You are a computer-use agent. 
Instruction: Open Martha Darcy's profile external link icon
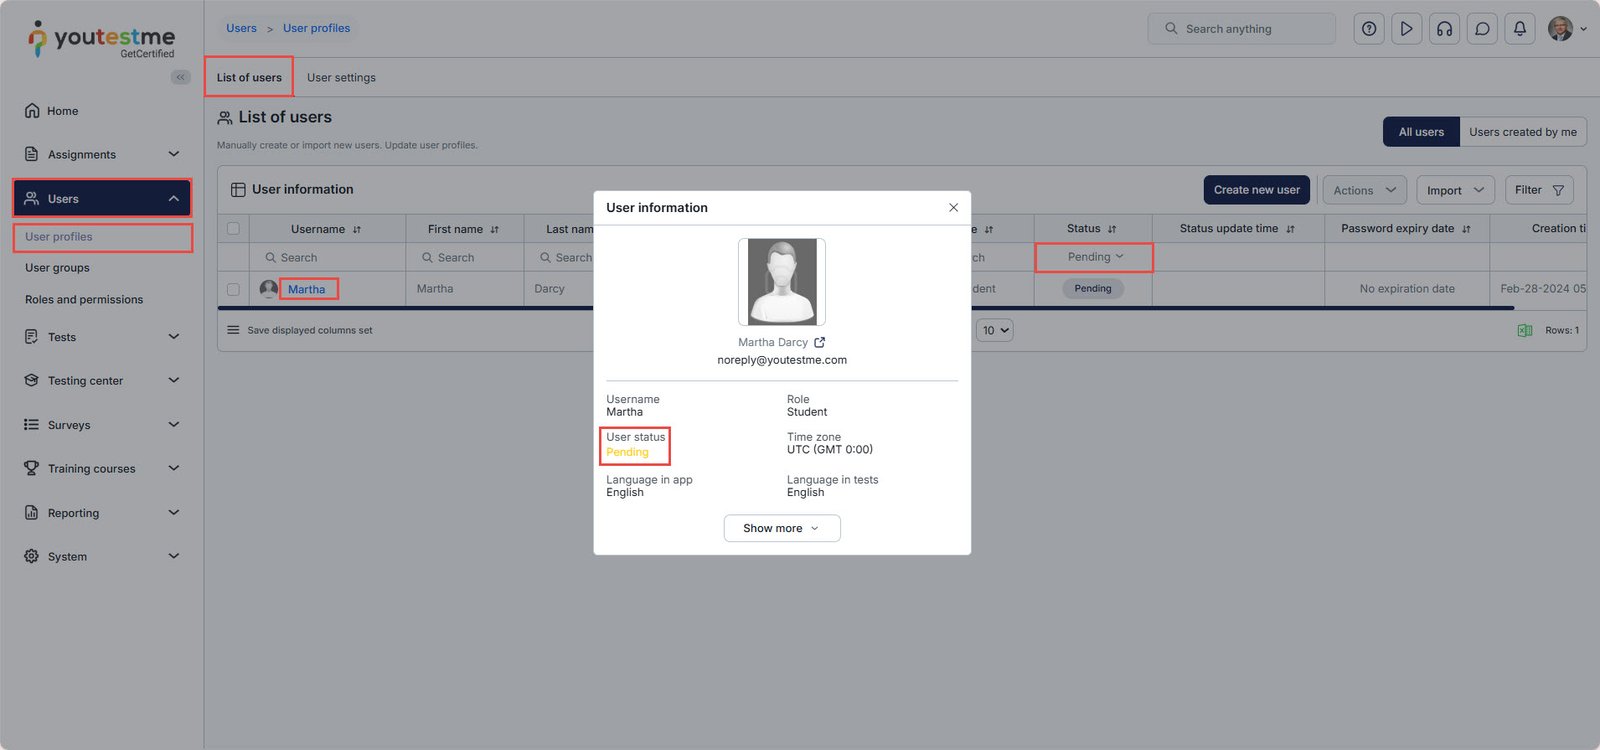pos(820,342)
